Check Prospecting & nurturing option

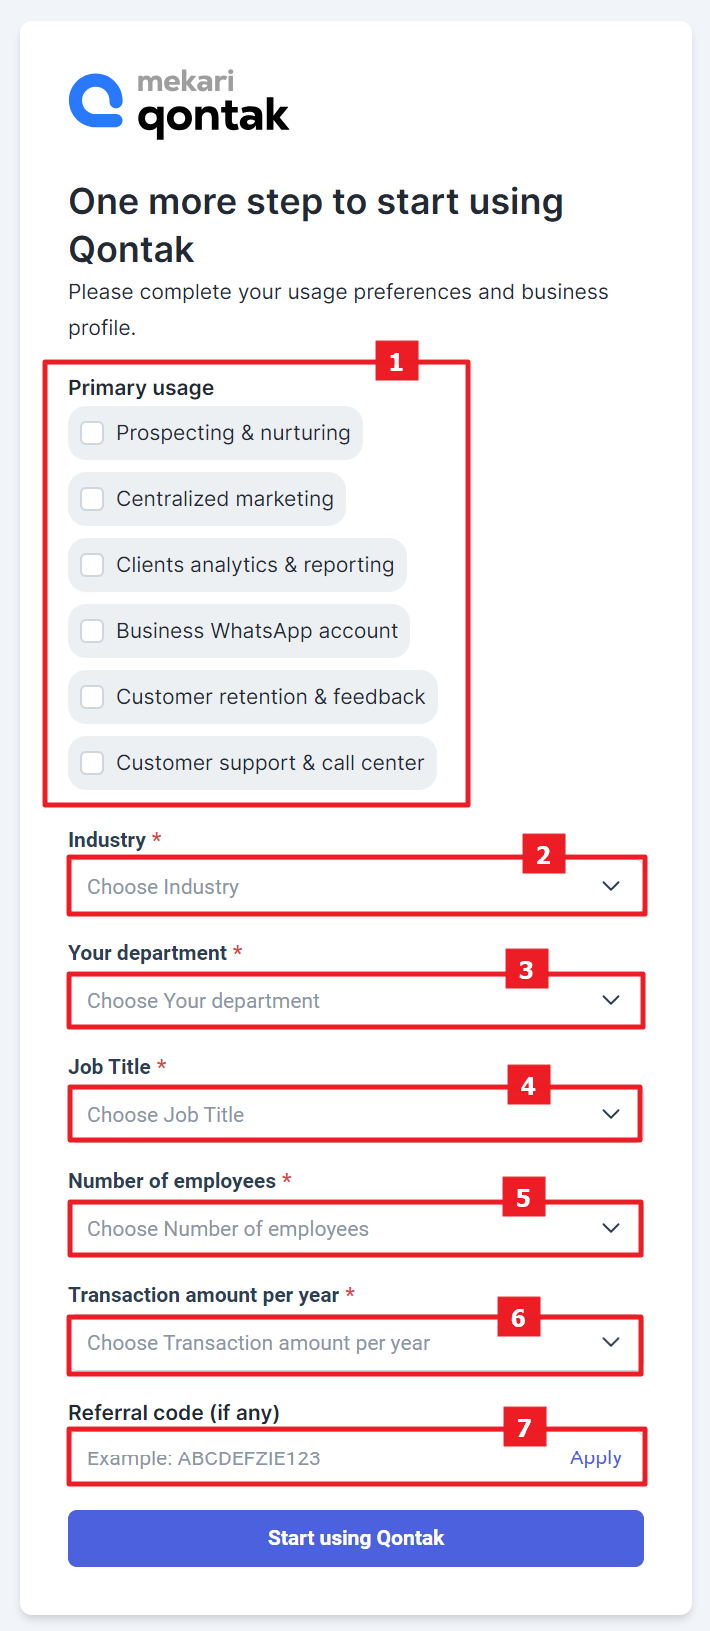tap(92, 433)
